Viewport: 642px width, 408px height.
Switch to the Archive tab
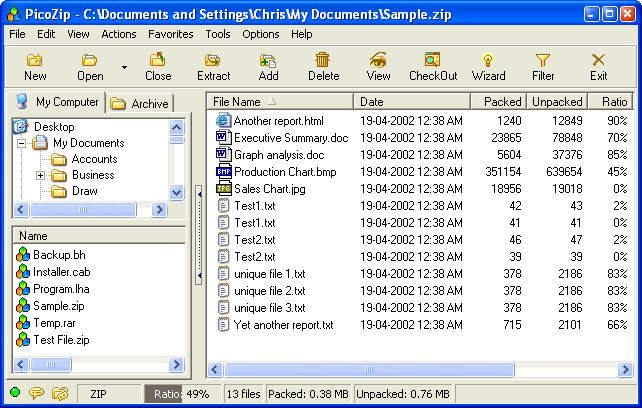tap(140, 104)
